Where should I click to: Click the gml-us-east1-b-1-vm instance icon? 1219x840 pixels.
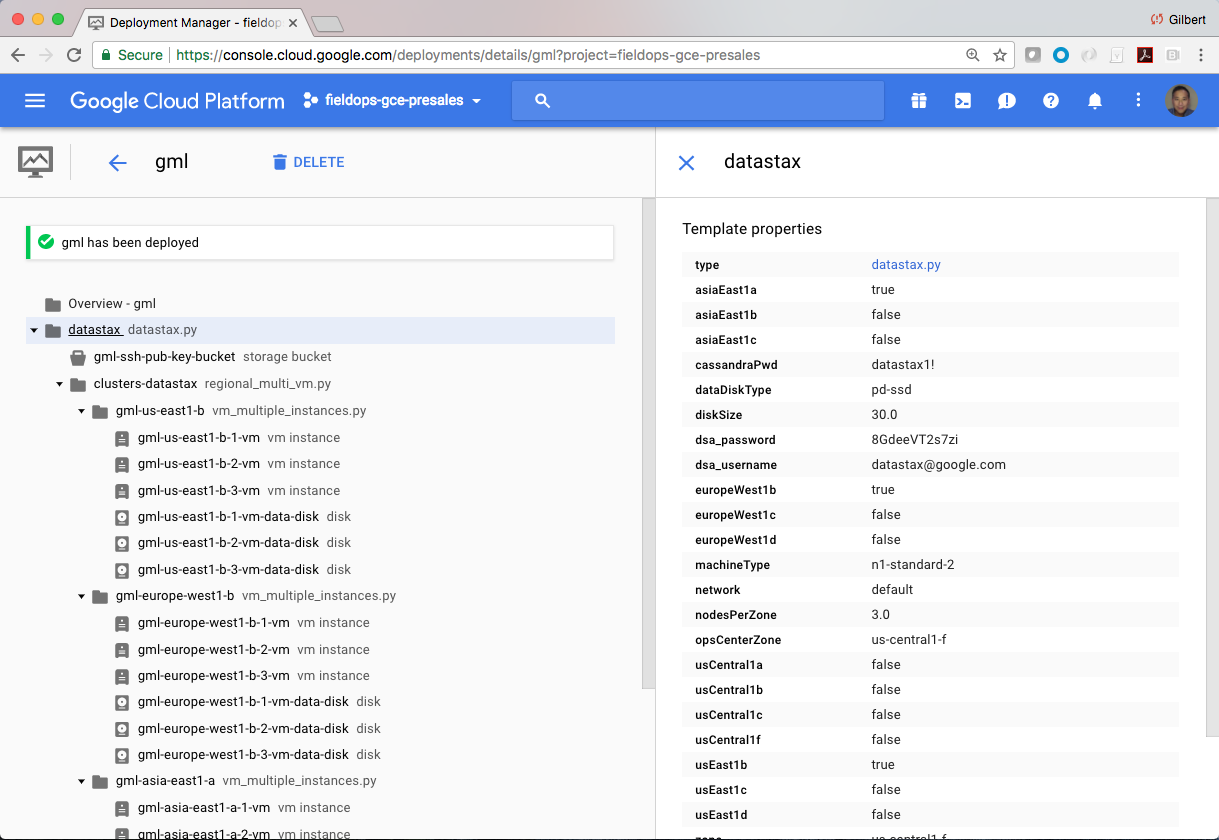pos(122,438)
